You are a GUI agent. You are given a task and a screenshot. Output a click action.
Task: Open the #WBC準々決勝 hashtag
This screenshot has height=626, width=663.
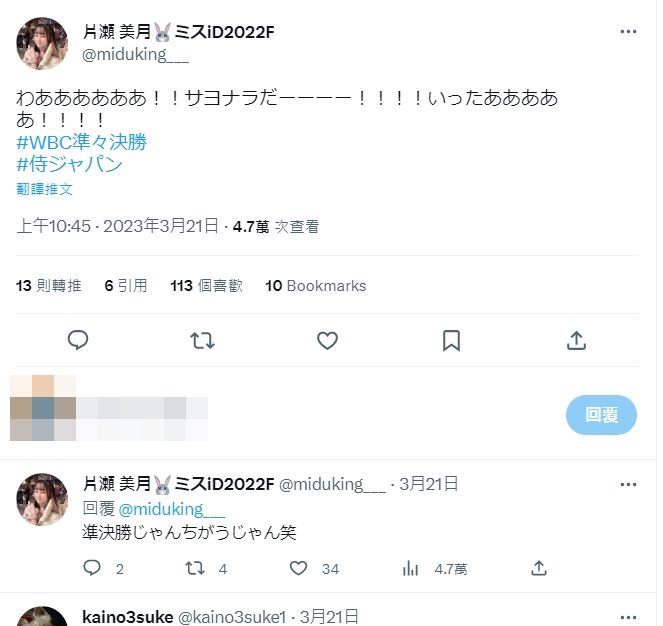click(x=82, y=142)
